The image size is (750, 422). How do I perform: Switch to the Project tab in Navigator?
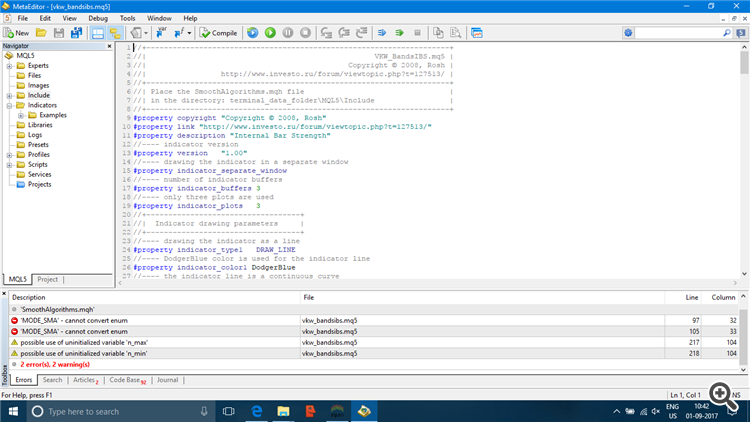[x=48, y=279]
